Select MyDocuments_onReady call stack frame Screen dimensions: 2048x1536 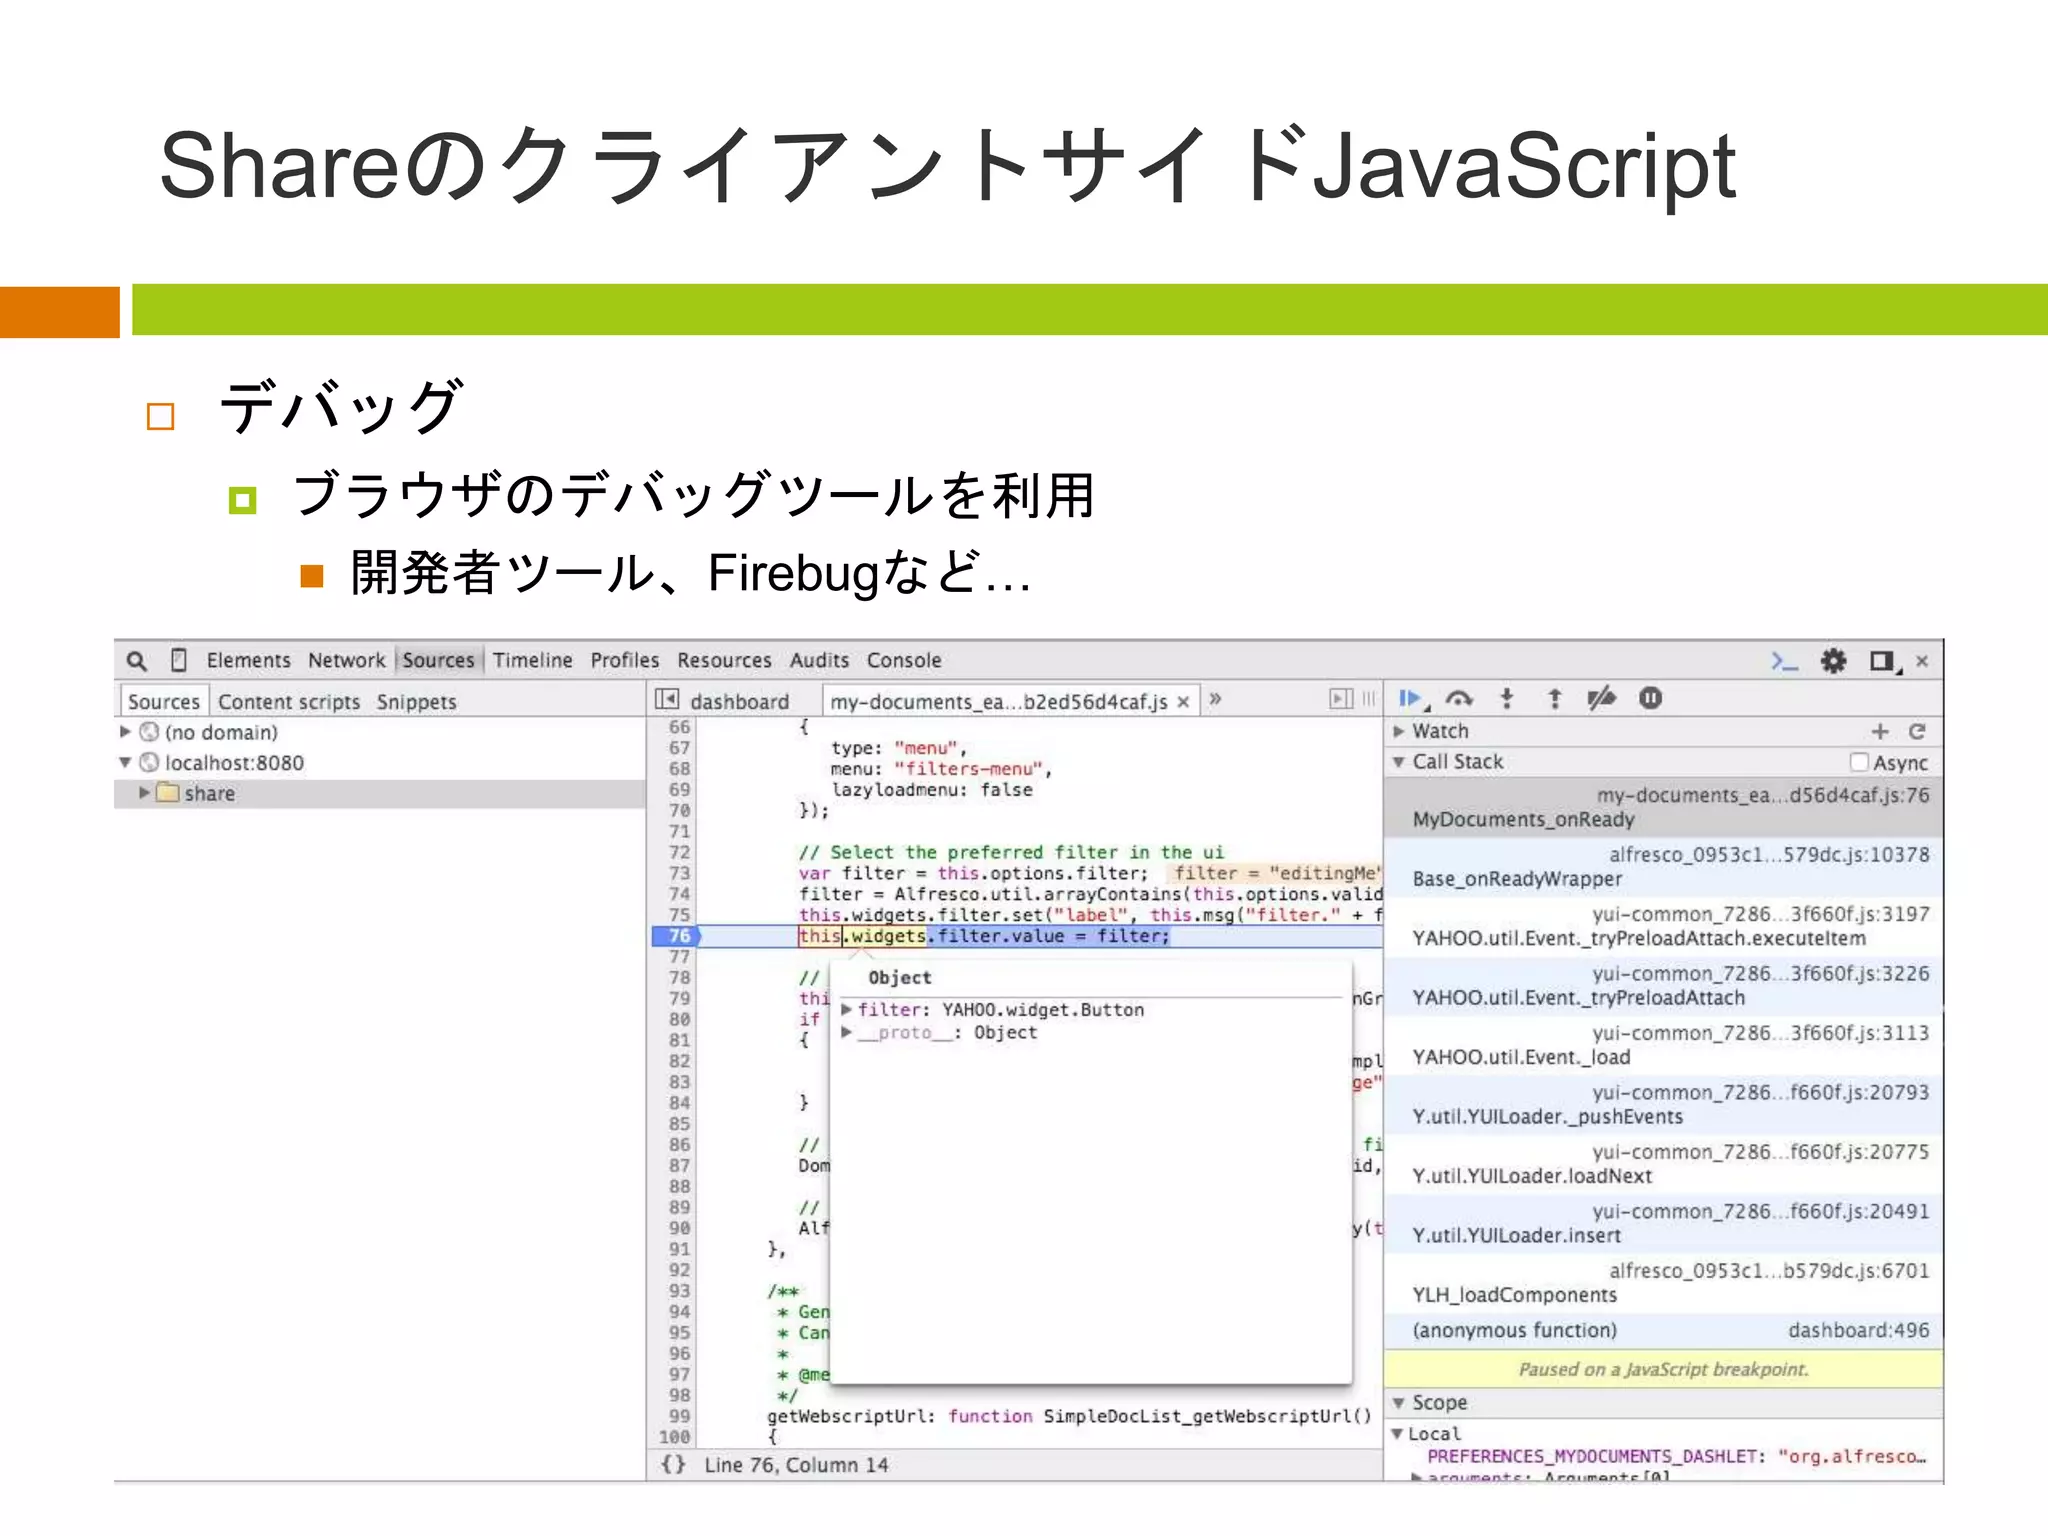tap(1663, 807)
